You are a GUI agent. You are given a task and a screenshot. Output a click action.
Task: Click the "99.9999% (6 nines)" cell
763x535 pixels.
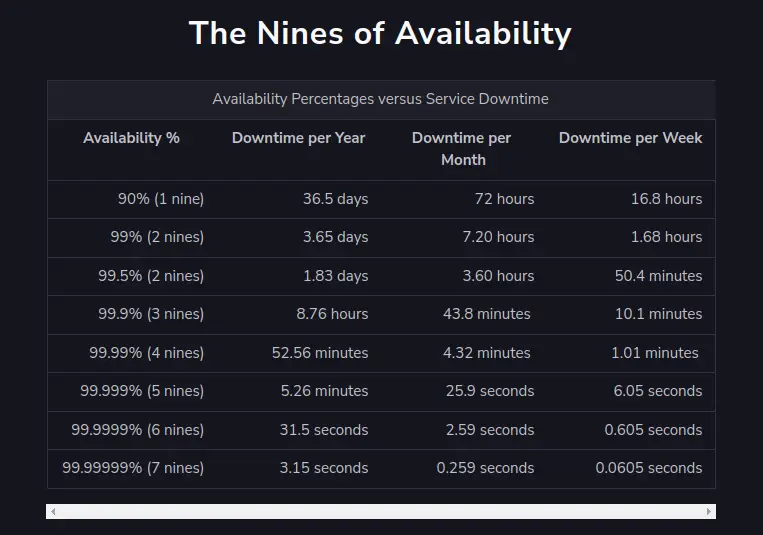tap(137, 430)
